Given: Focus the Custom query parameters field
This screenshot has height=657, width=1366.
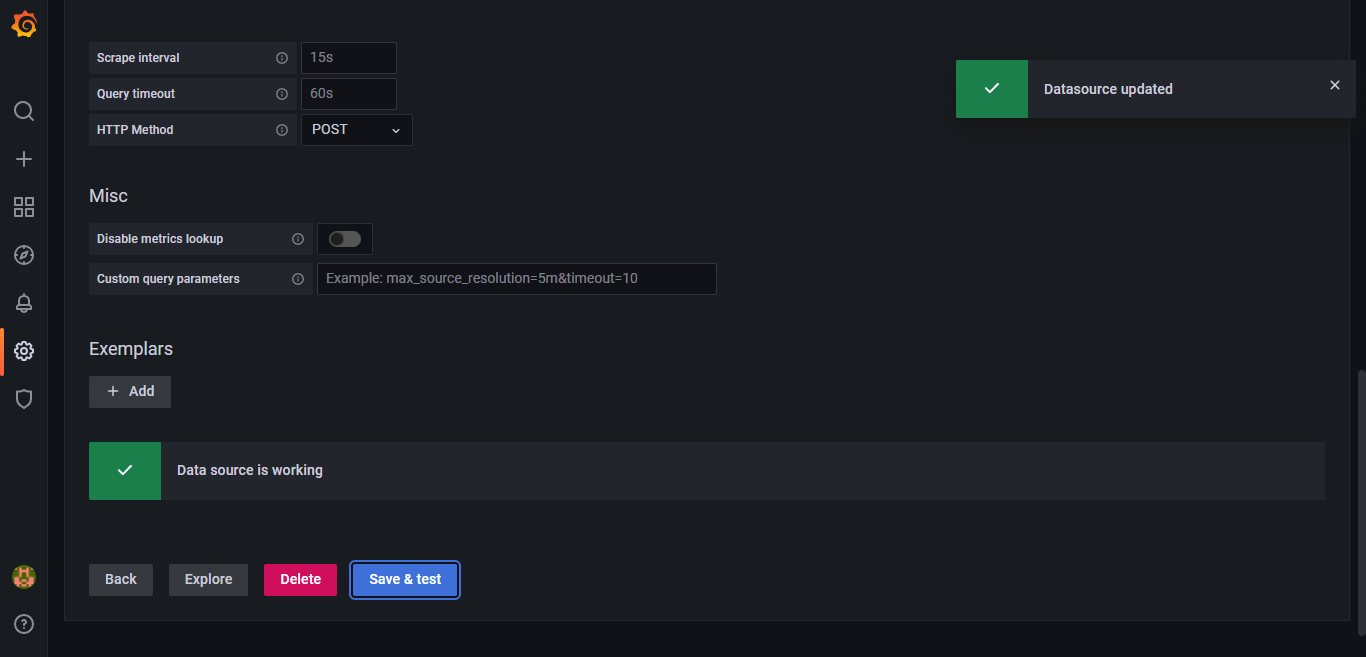Looking at the screenshot, I should pyautogui.click(x=517, y=279).
